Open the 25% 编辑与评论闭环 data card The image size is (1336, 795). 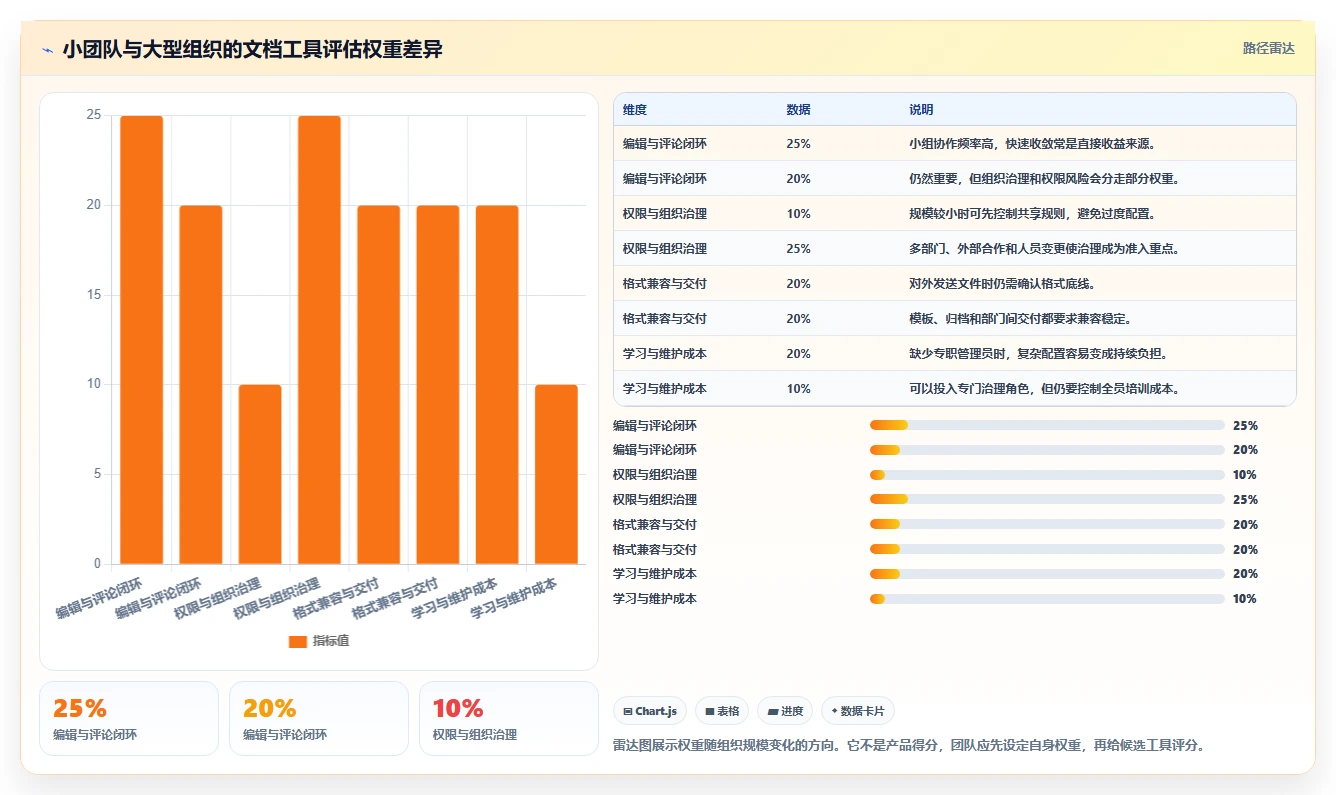[x=129, y=718]
